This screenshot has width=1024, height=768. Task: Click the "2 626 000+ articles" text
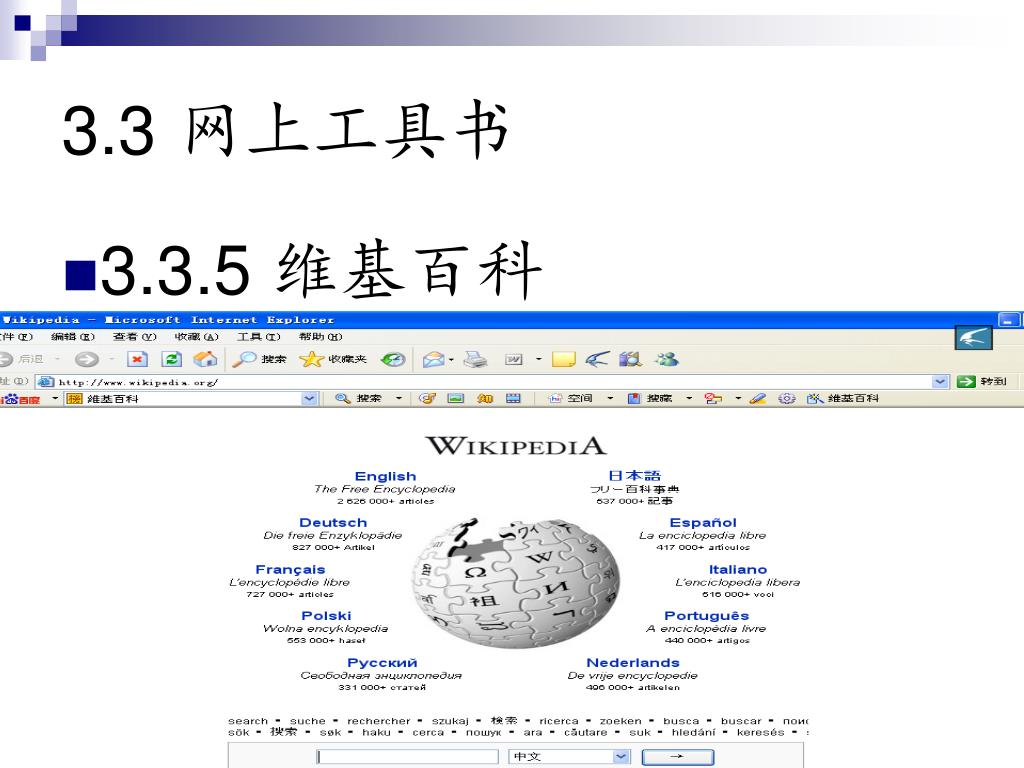pos(385,502)
